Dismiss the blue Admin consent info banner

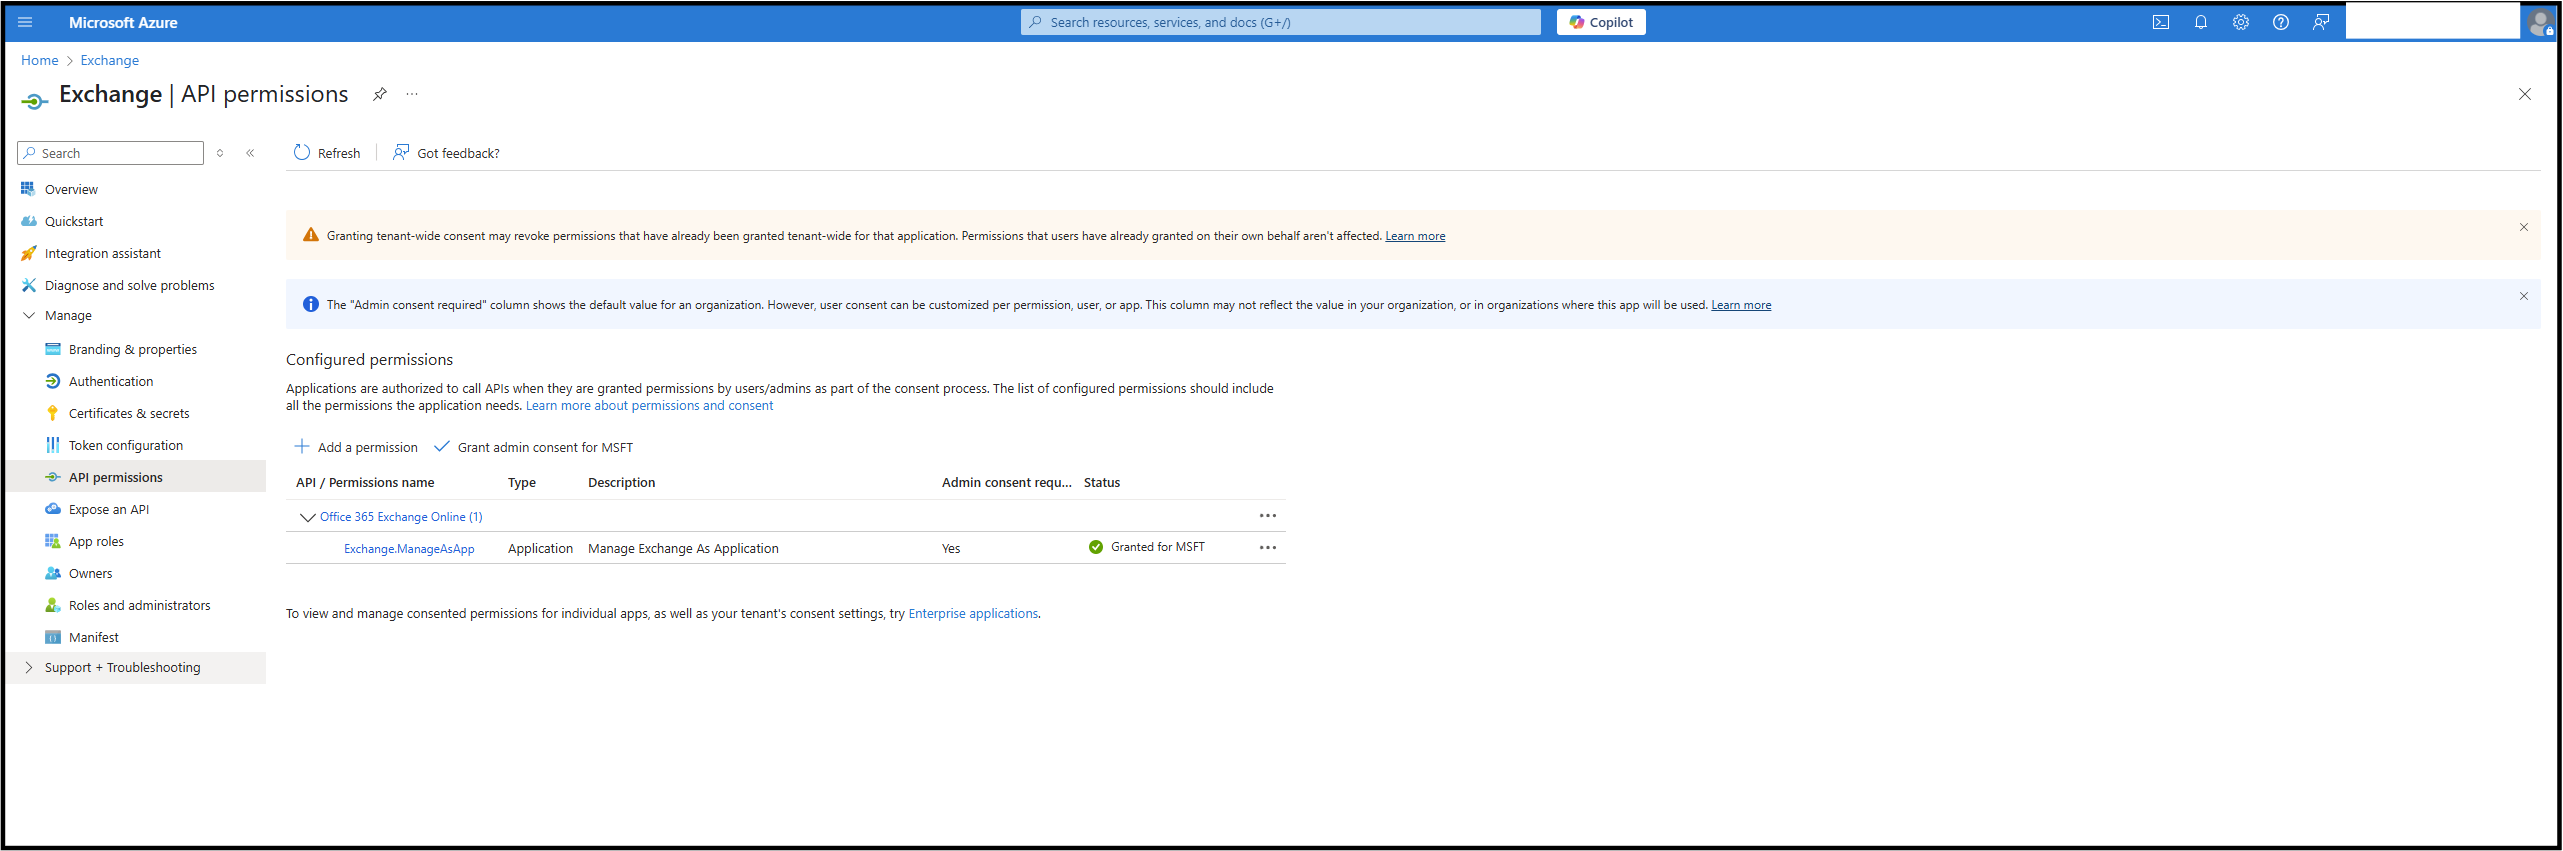click(x=2524, y=296)
